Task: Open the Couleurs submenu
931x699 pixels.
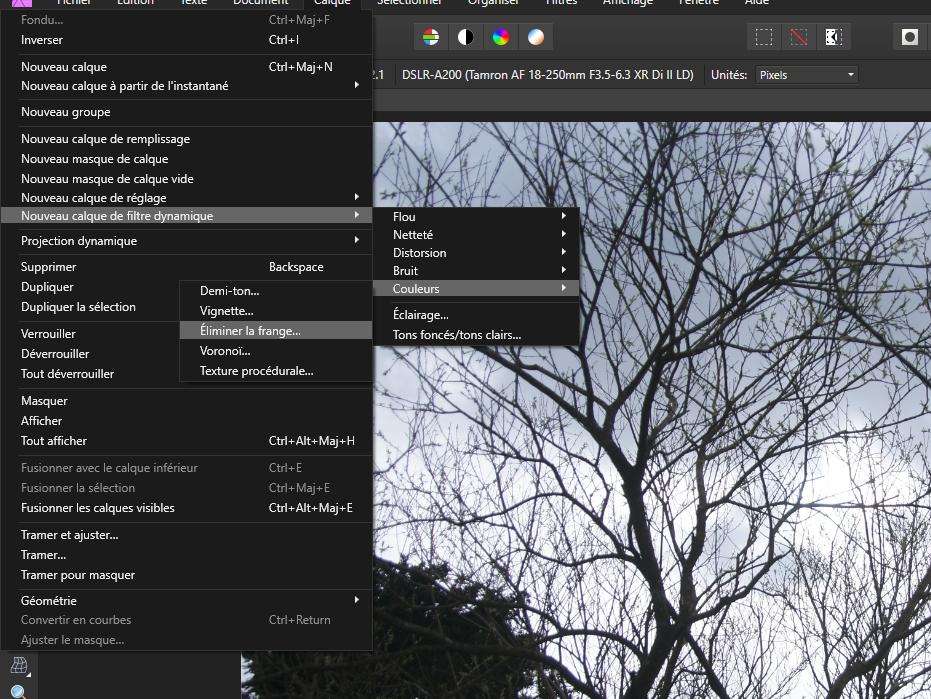Action: (476, 289)
